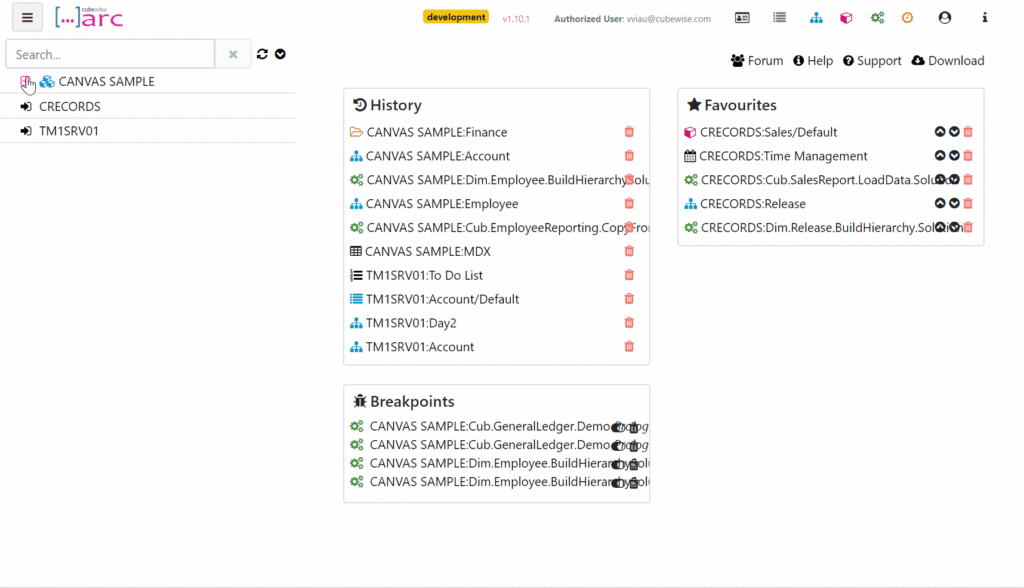1024x588 pixels.
Task: Open dropdown arrow next to refresh icon
Action: click(280, 54)
